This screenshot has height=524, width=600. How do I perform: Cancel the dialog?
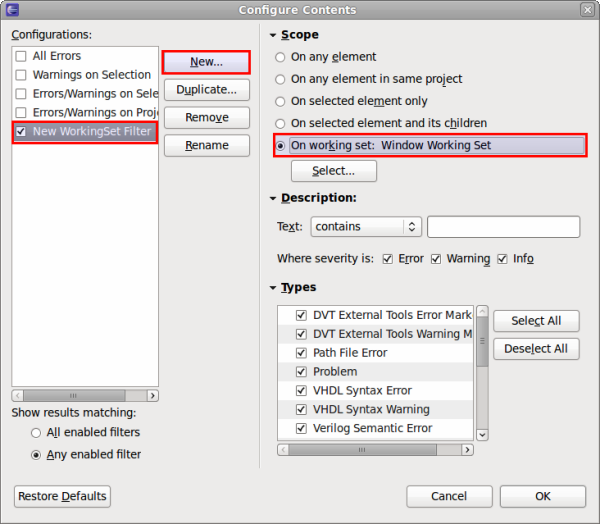coord(449,496)
